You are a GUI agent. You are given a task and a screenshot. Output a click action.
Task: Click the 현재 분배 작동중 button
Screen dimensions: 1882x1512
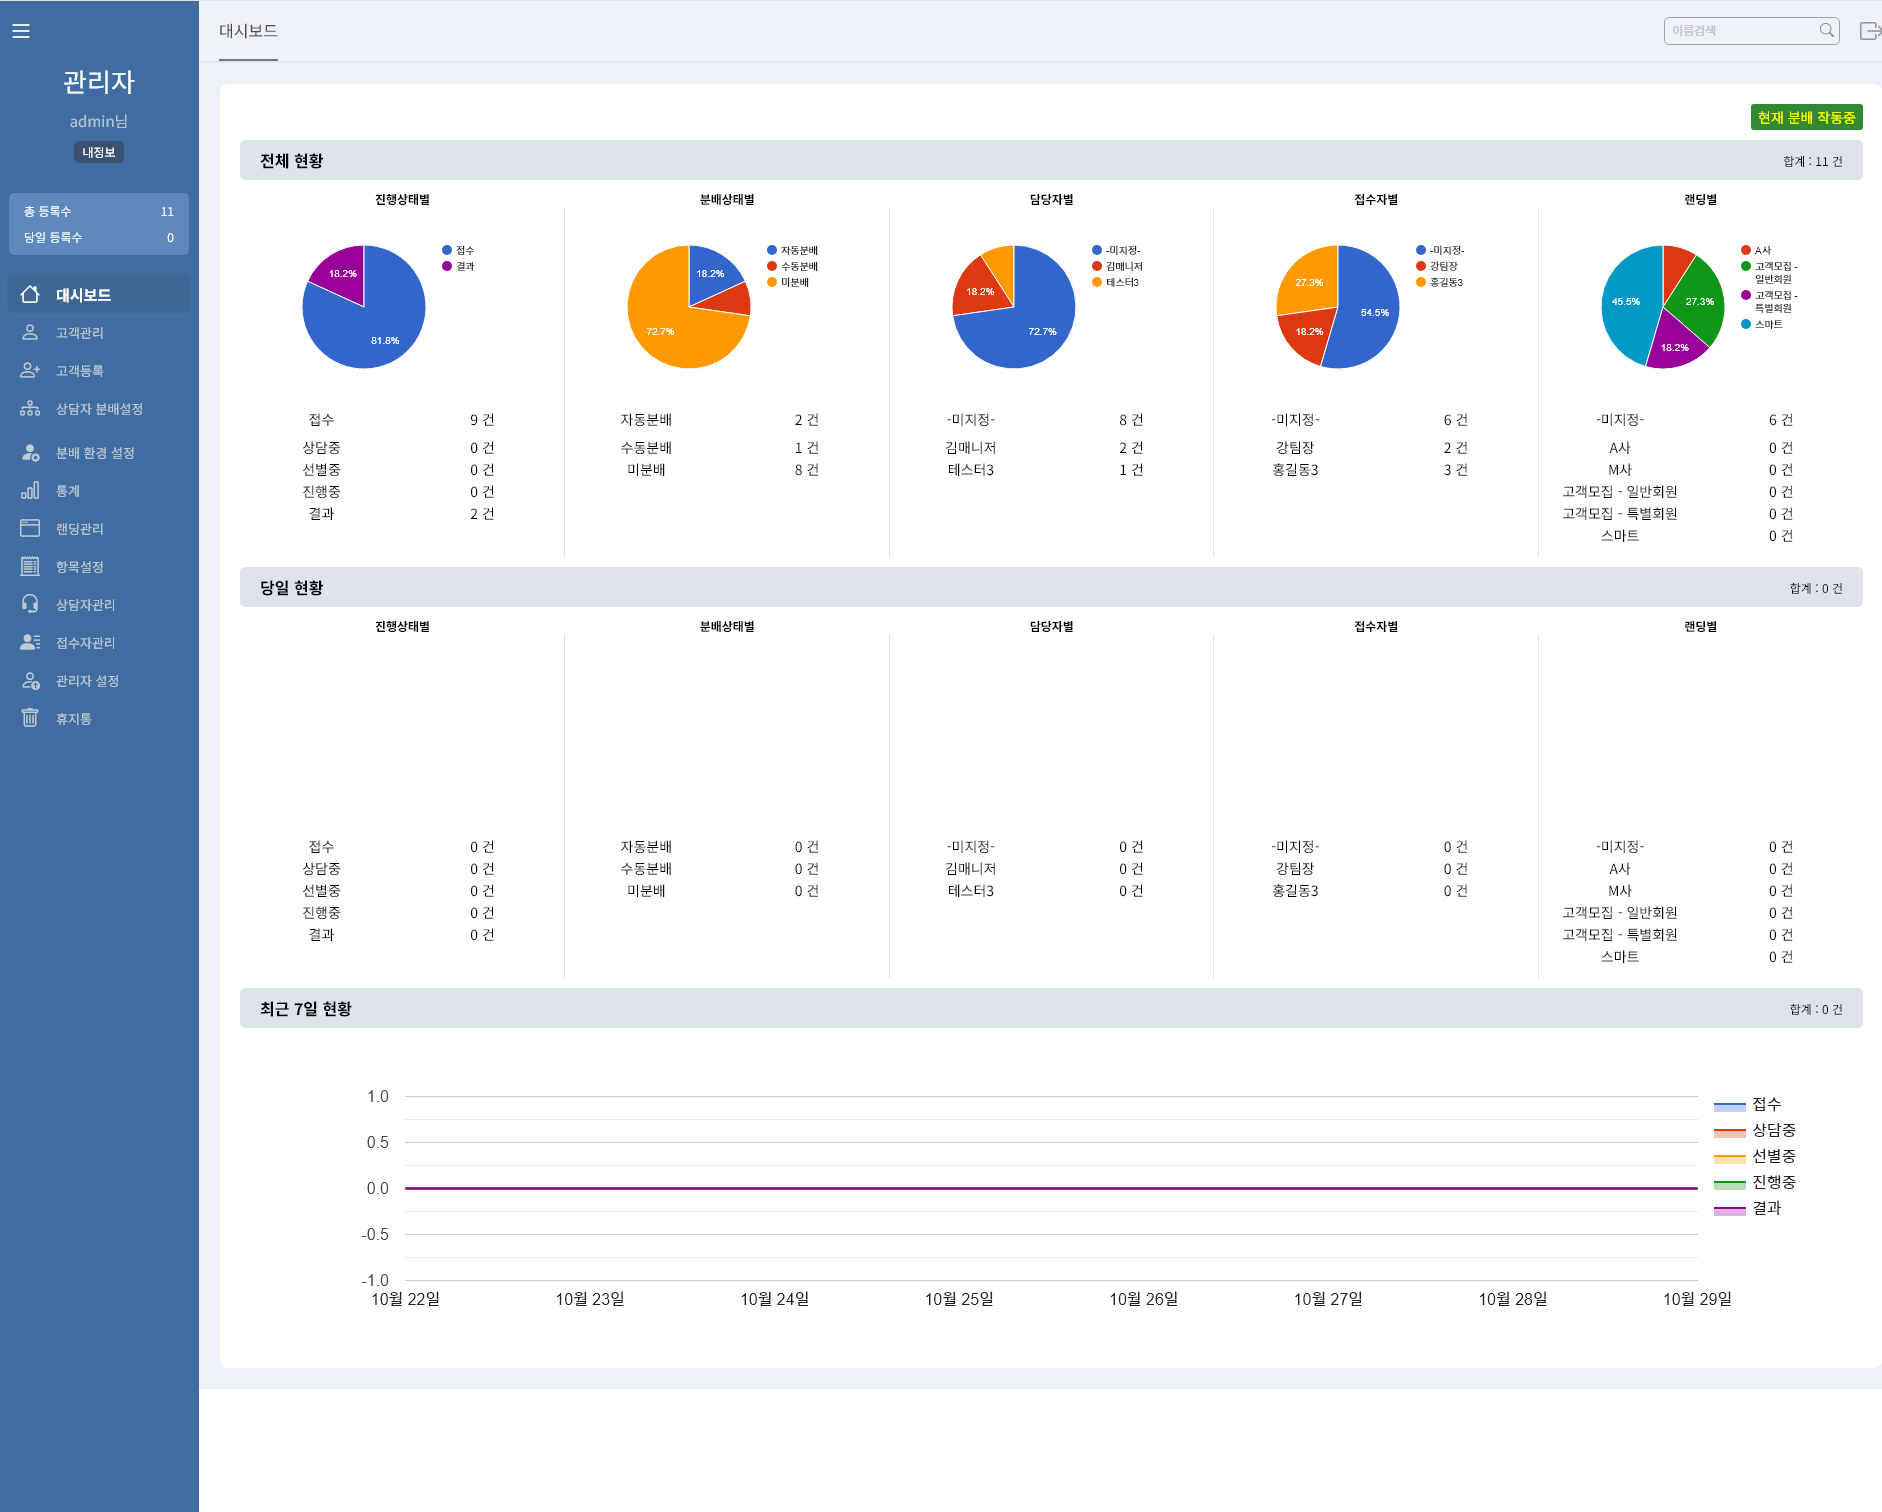1806,117
